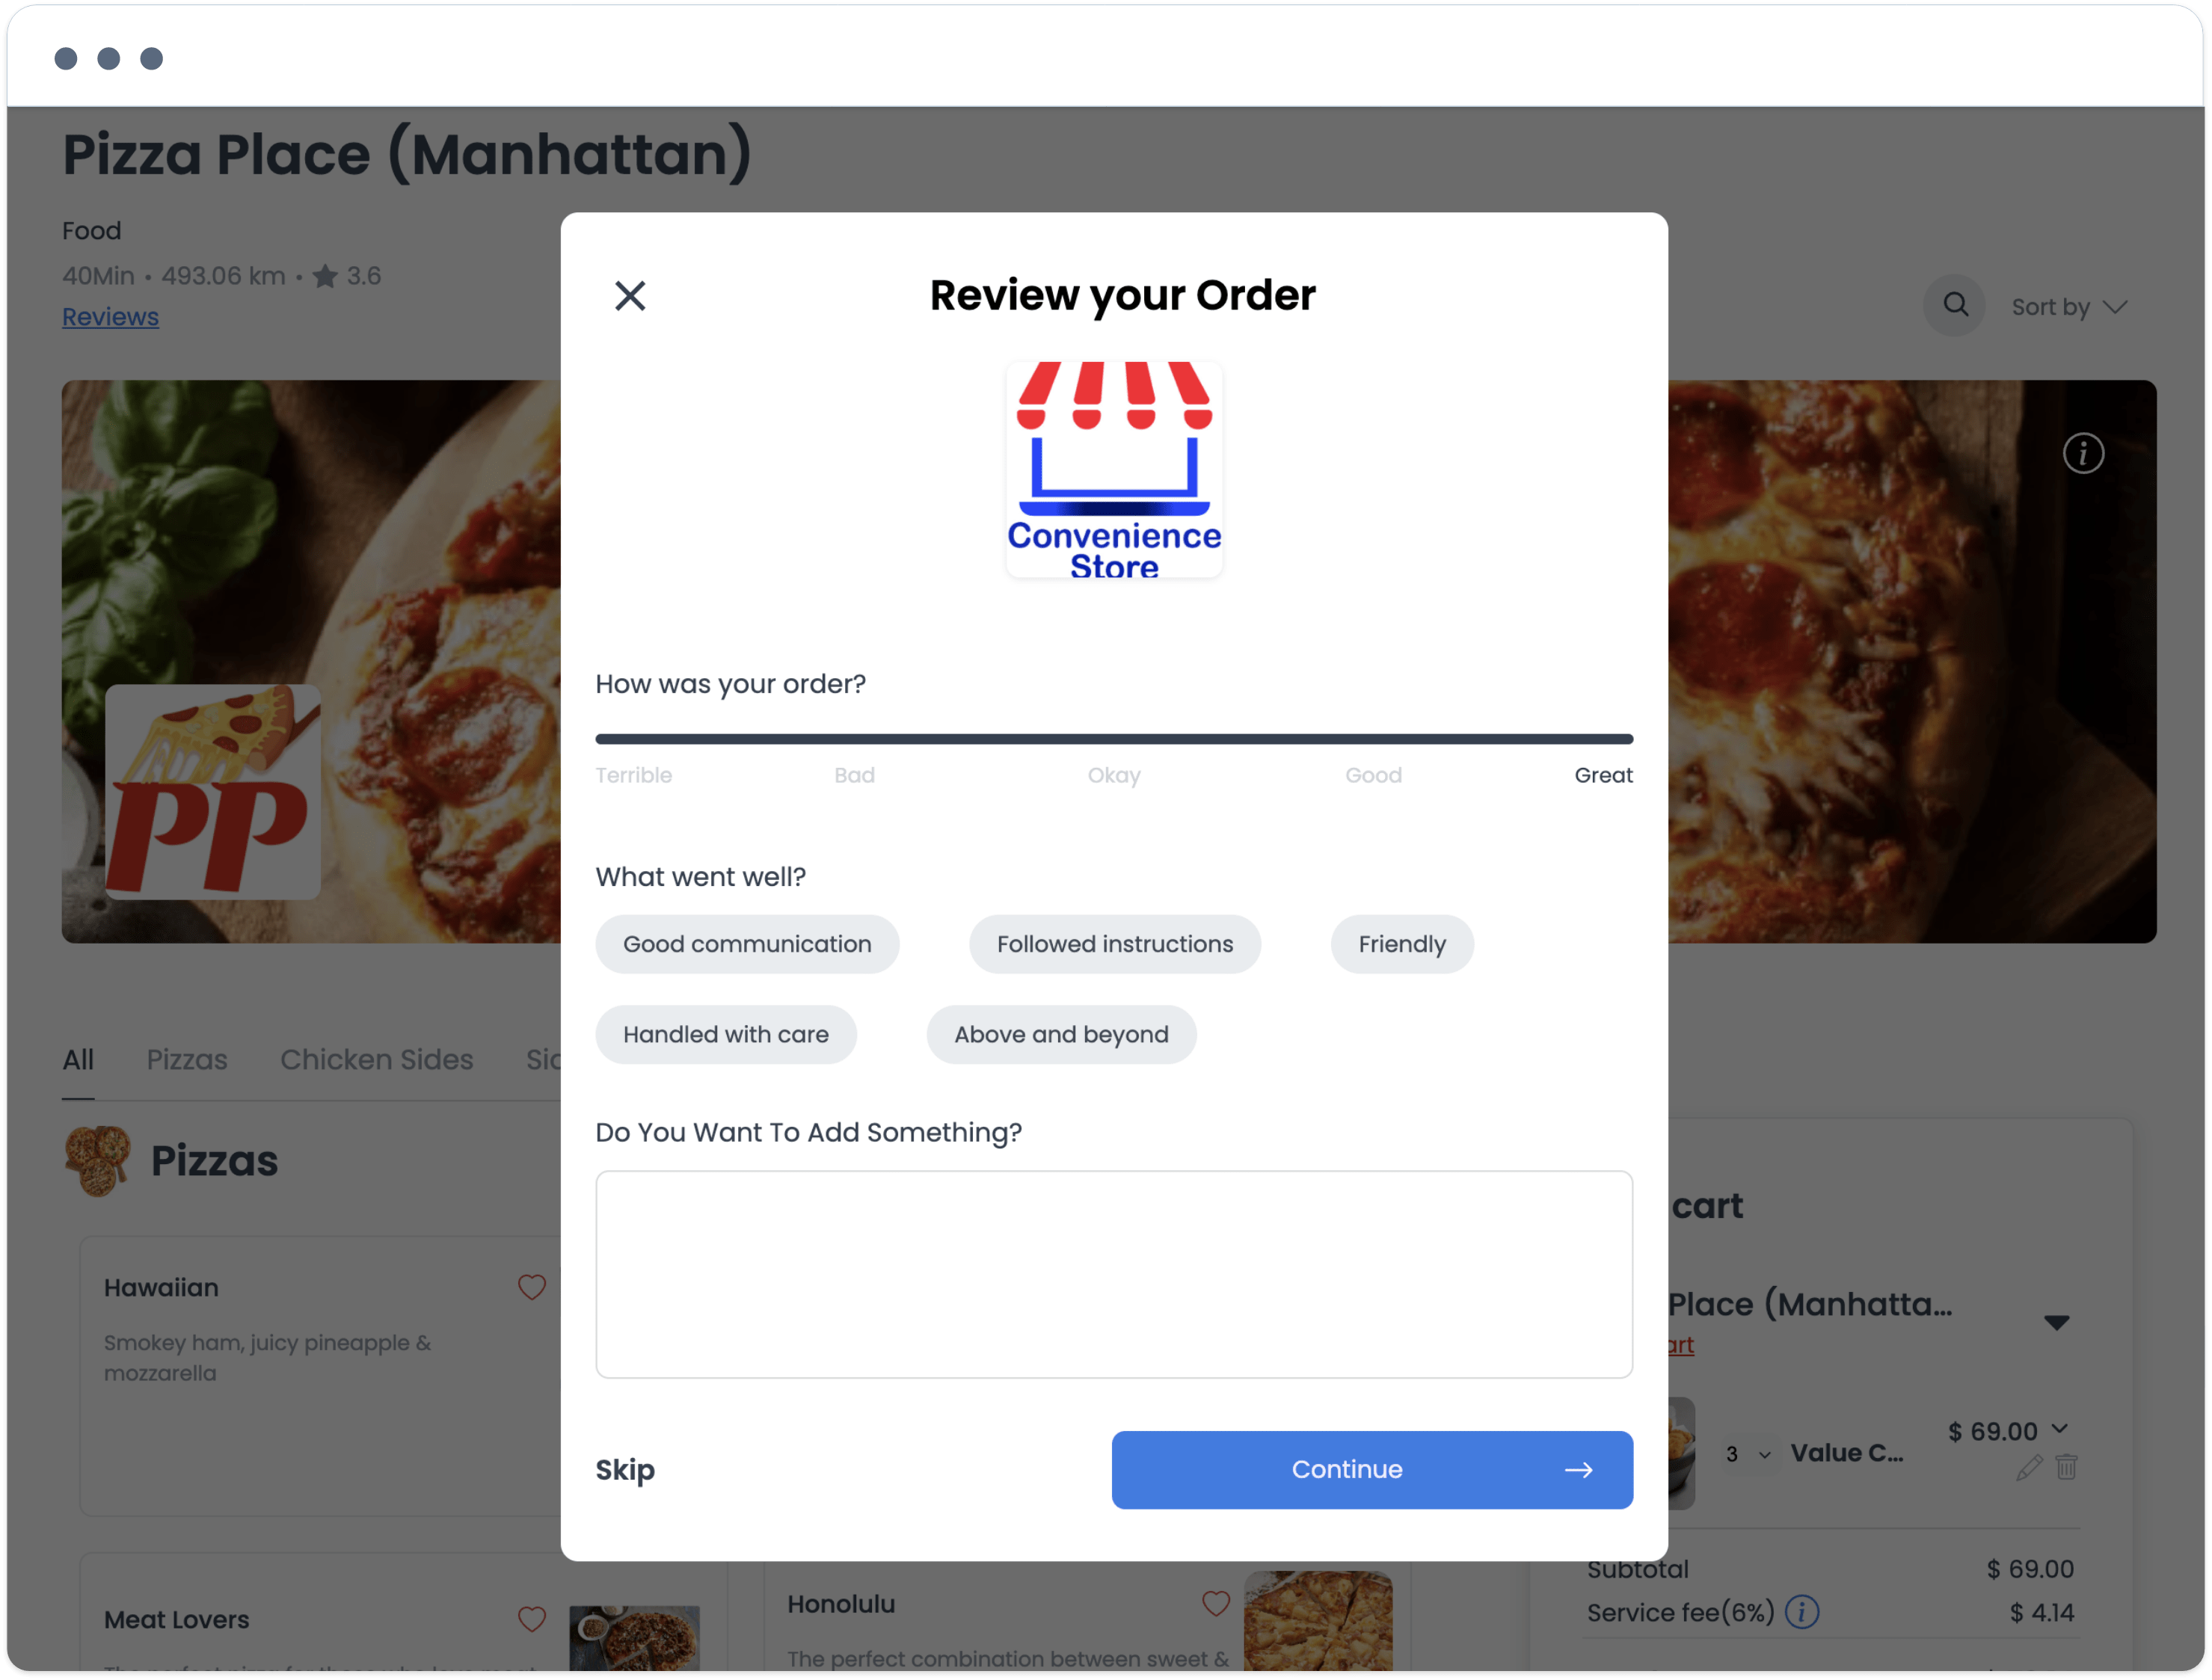Click the order rating slider track
The image size is (2212, 1680).
pos(1114,739)
